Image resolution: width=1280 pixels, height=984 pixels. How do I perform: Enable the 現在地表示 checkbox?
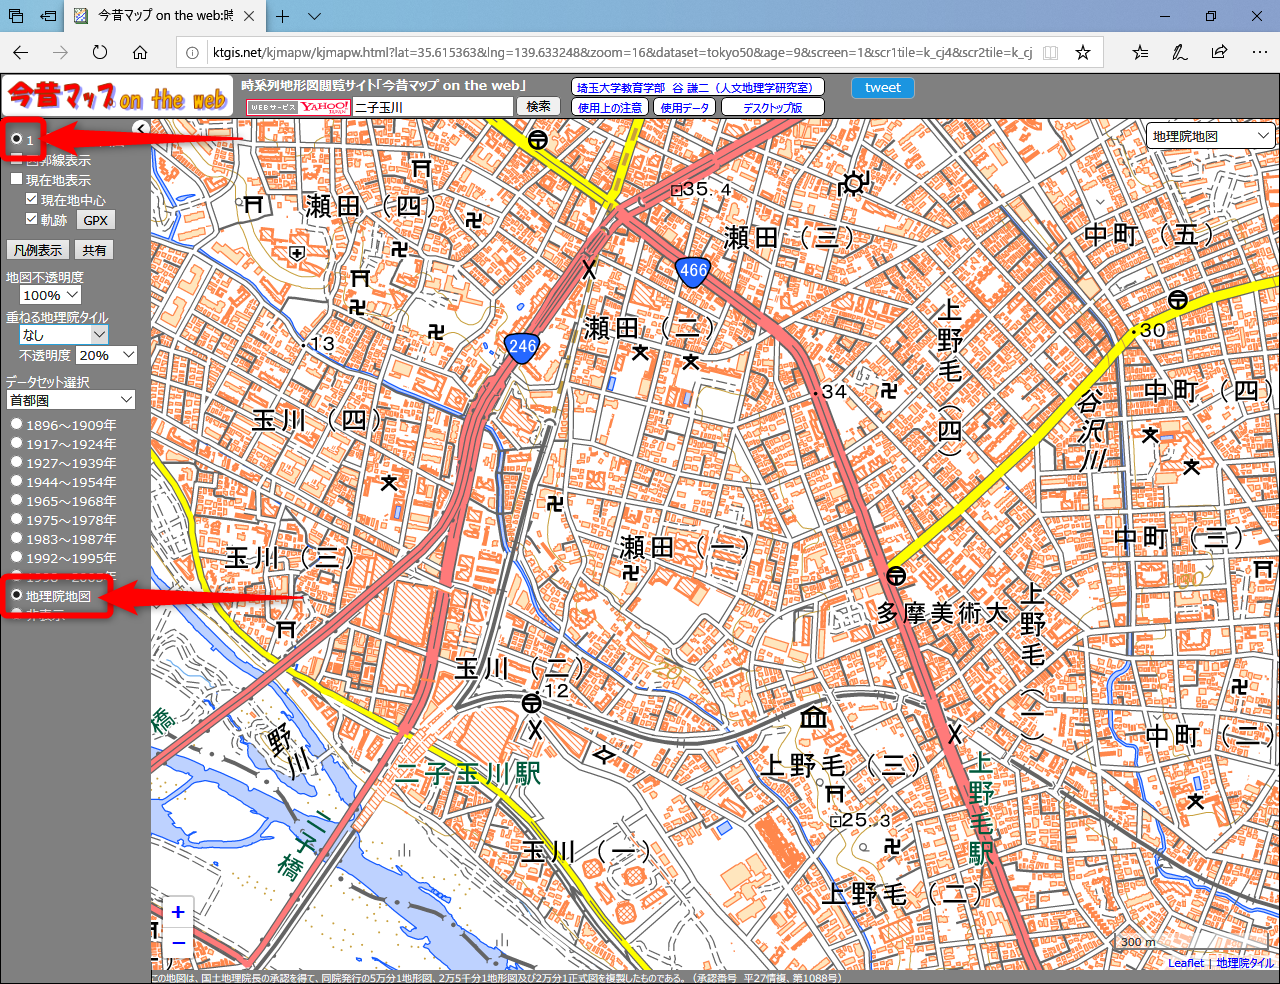(x=17, y=180)
